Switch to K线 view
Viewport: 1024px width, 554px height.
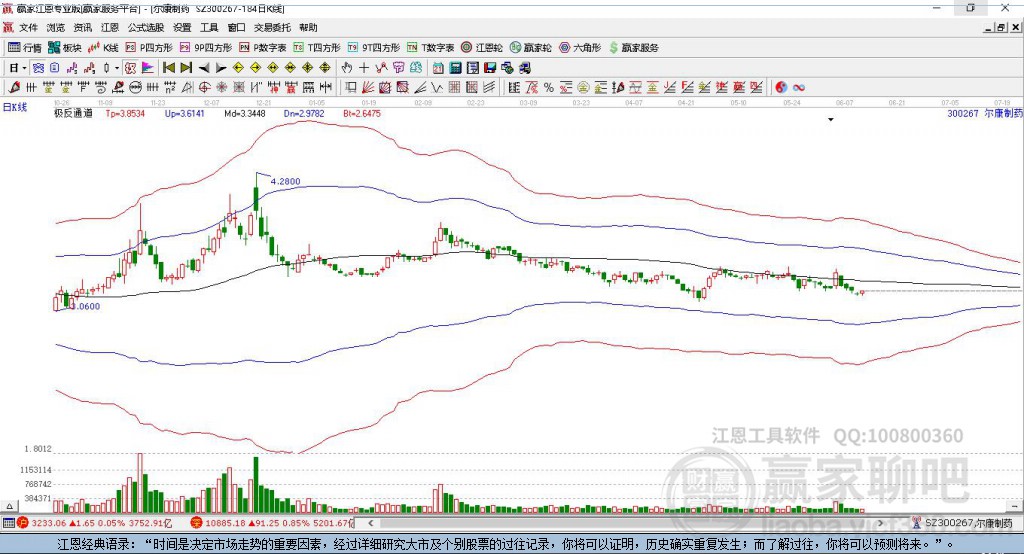[x=103, y=48]
